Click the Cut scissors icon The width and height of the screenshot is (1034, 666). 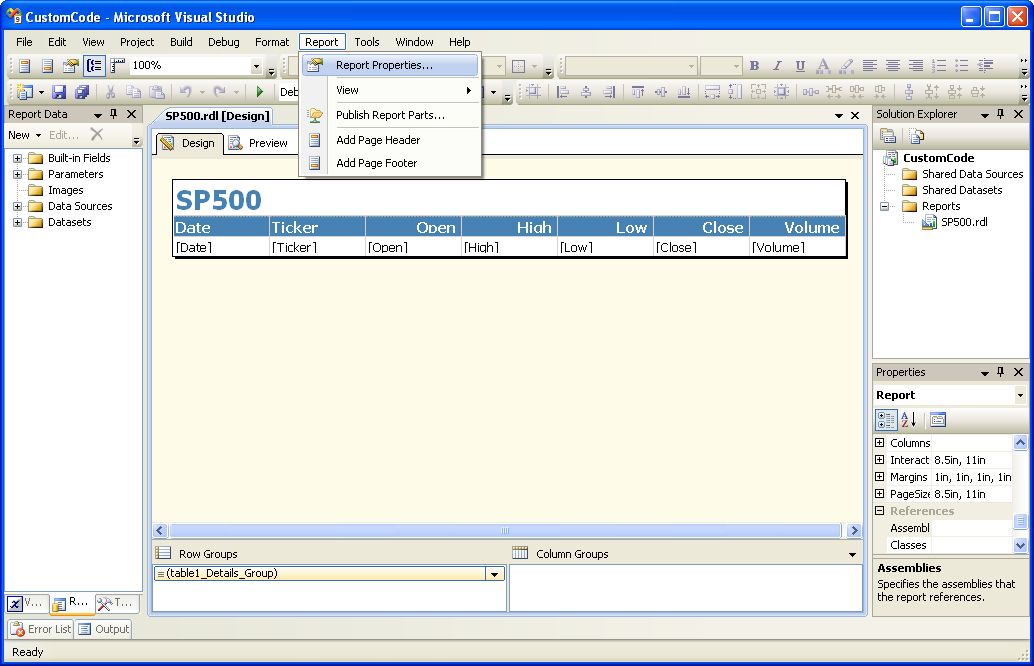pos(111,92)
